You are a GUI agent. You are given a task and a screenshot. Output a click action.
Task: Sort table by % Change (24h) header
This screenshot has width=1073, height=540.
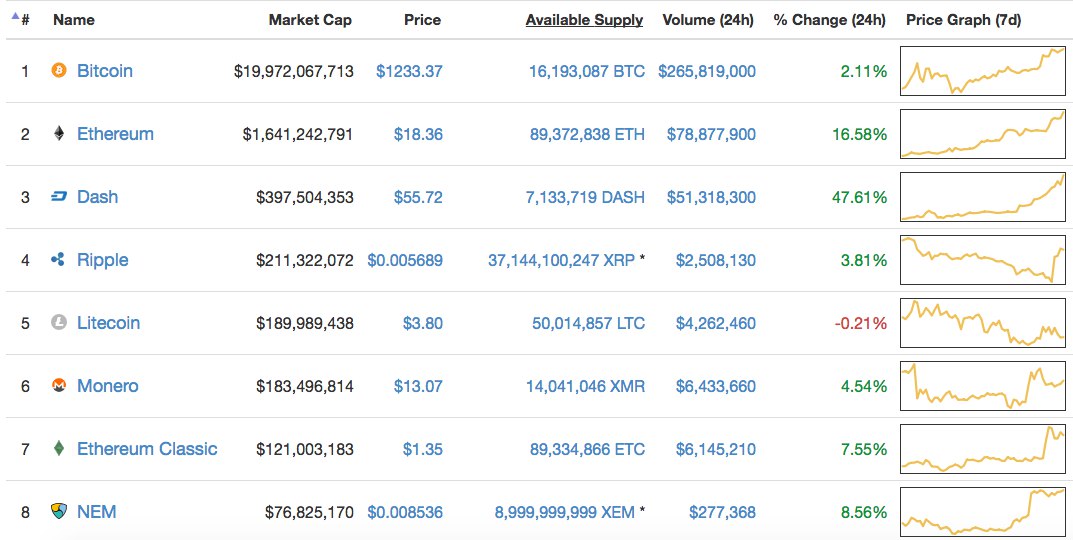coord(829,20)
